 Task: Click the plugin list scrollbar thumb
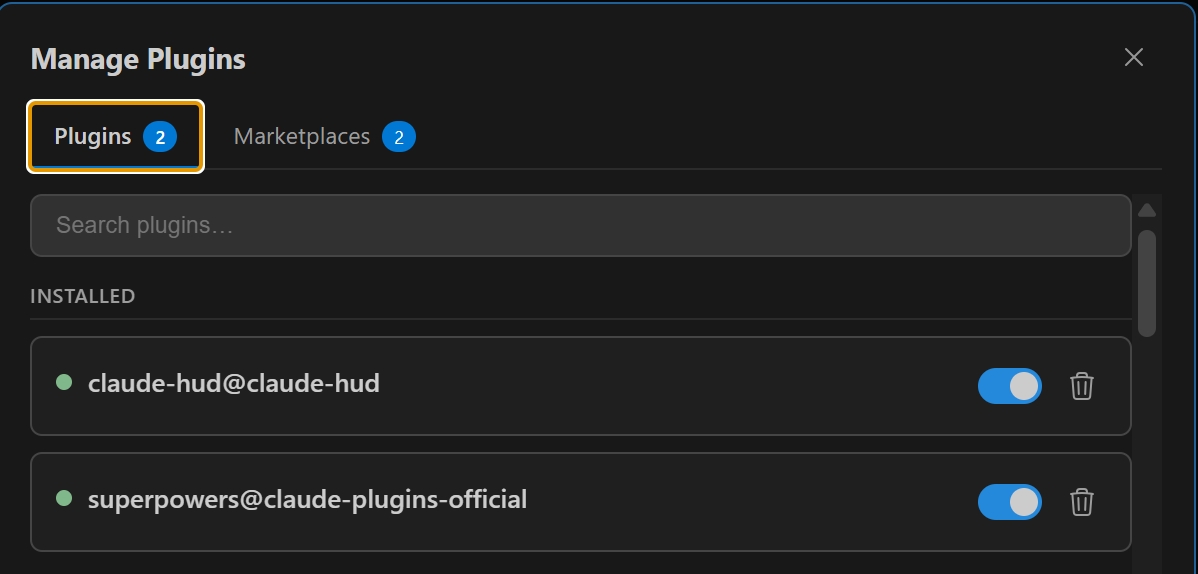tap(1147, 283)
